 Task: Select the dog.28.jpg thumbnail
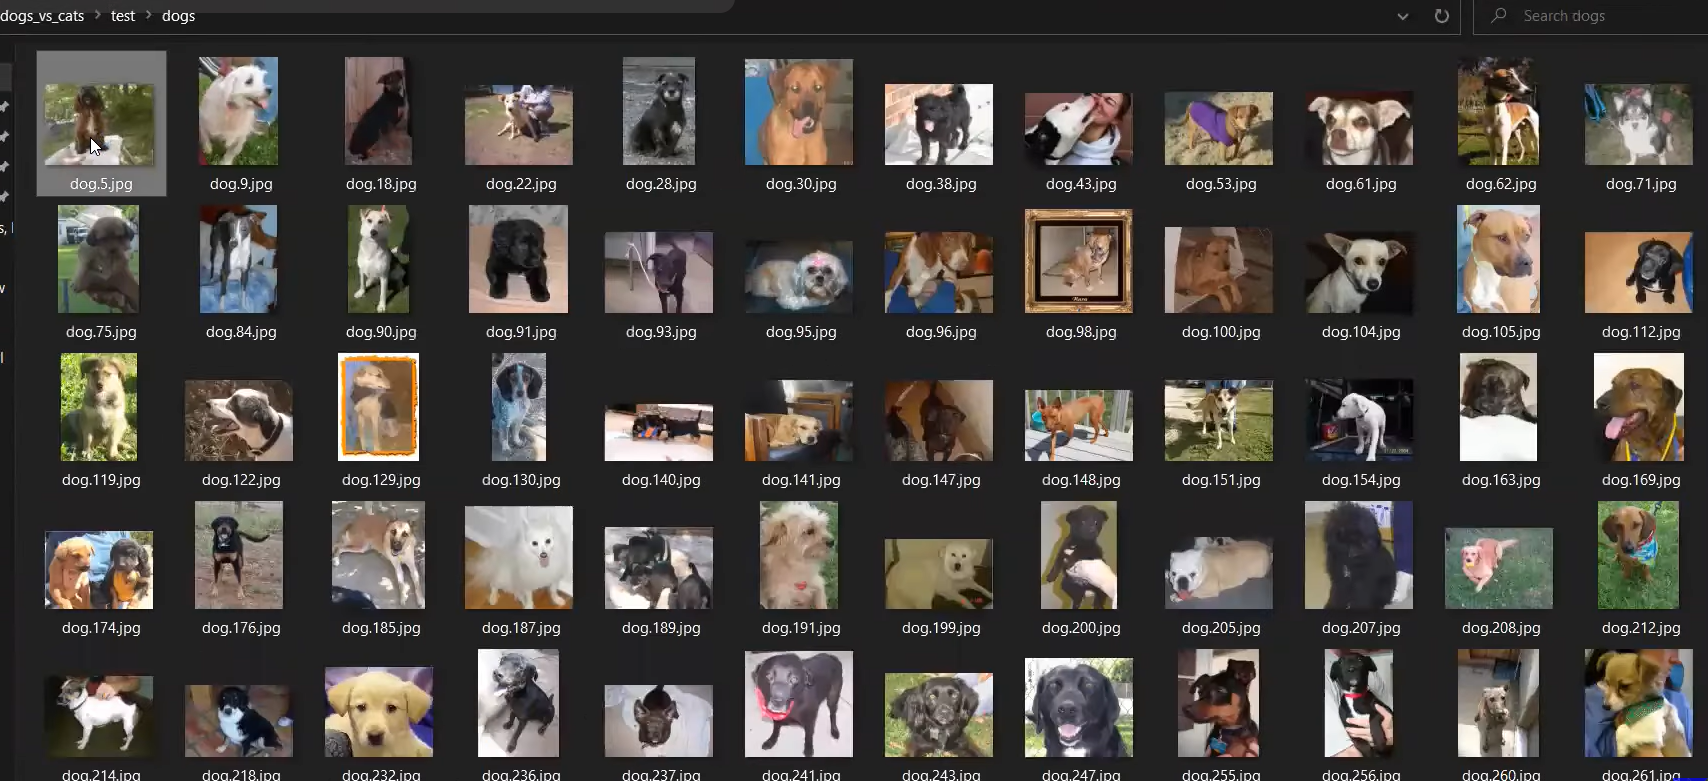click(659, 111)
